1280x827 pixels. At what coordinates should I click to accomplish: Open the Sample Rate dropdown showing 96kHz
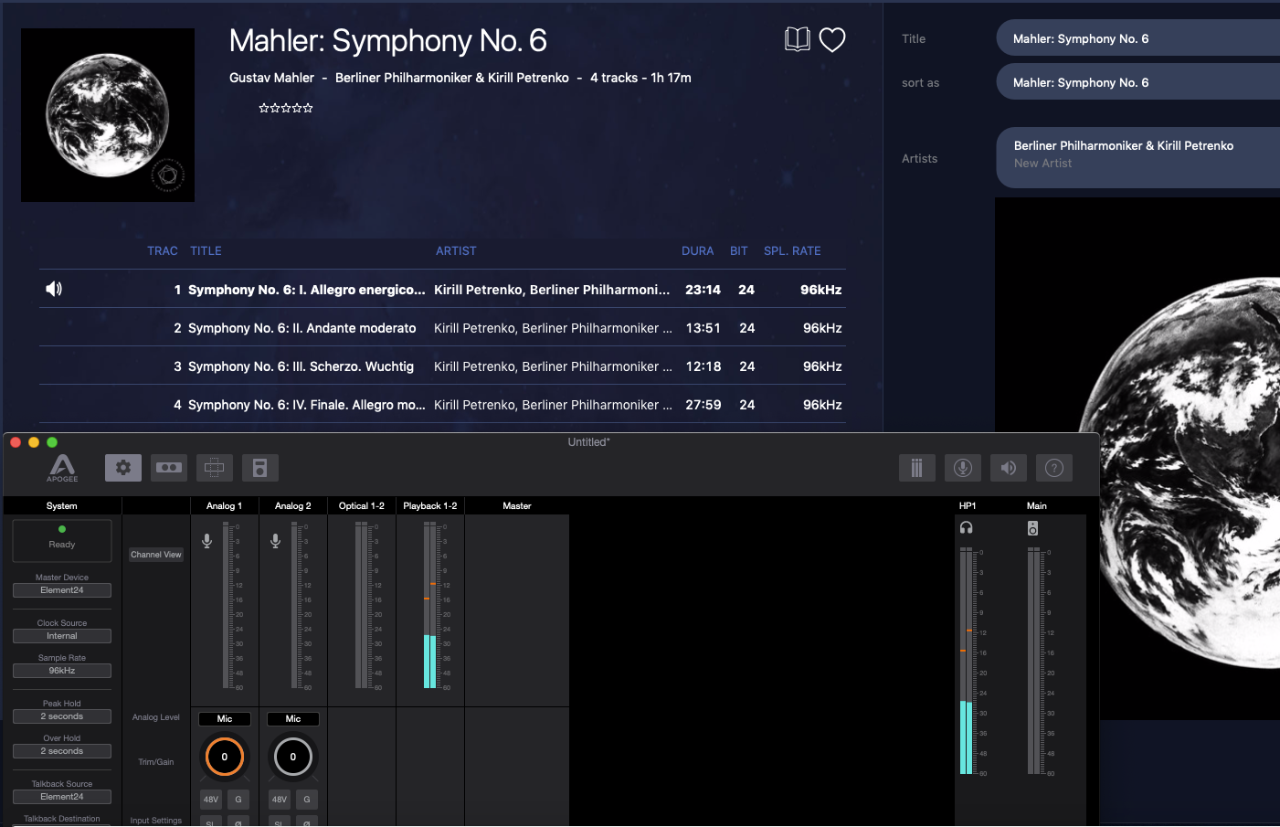point(62,671)
